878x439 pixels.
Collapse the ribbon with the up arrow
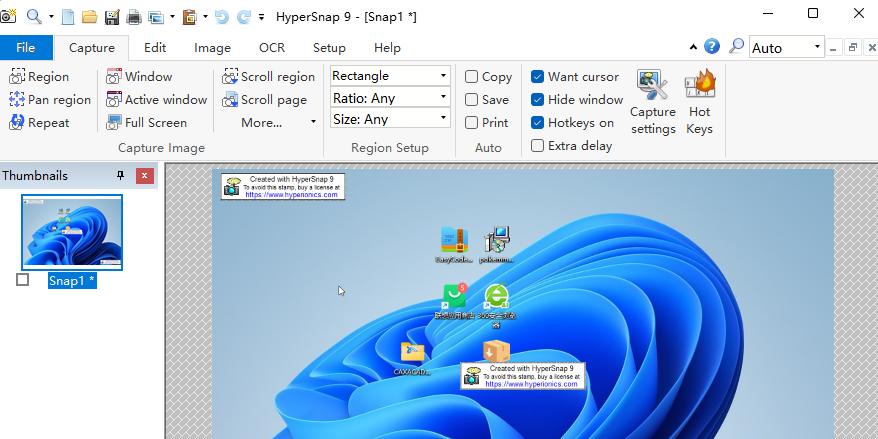click(x=694, y=47)
